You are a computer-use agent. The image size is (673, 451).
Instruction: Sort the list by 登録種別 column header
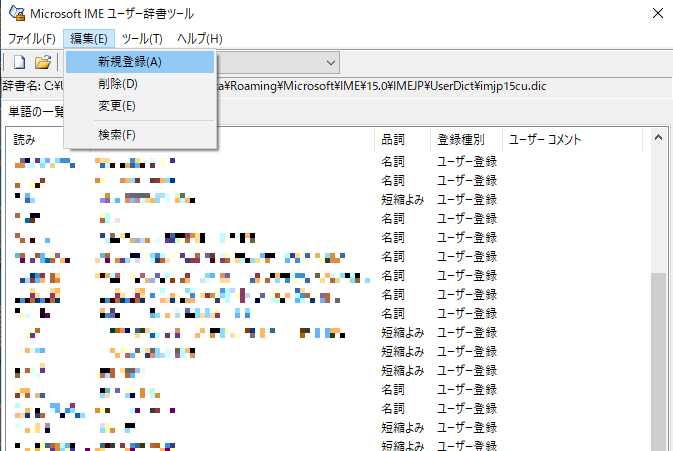click(466, 139)
